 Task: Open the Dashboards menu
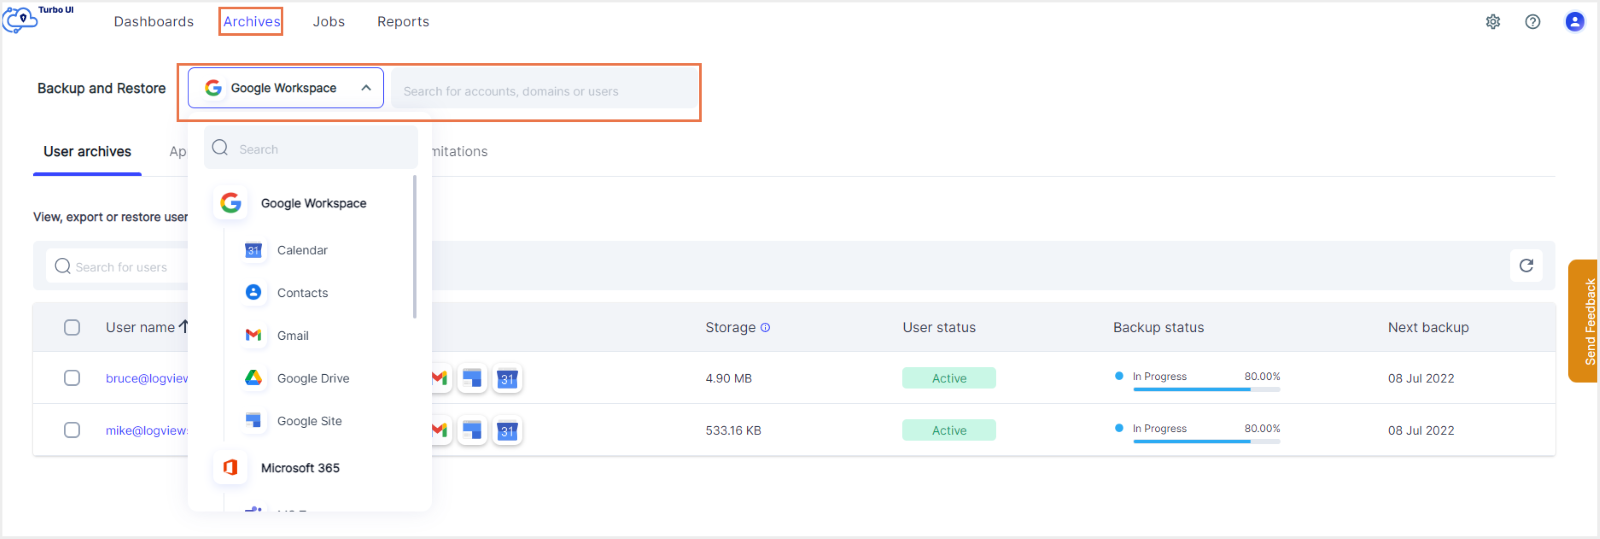pyautogui.click(x=154, y=21)
